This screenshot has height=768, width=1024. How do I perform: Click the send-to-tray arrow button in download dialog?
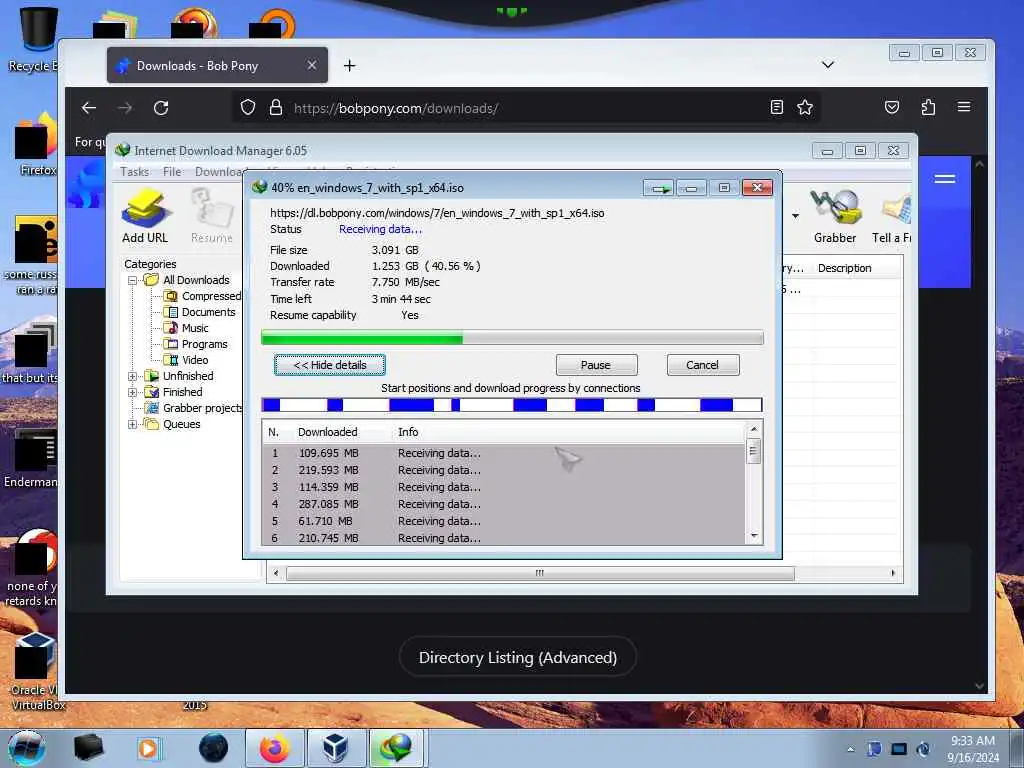[x=658, y=188]
